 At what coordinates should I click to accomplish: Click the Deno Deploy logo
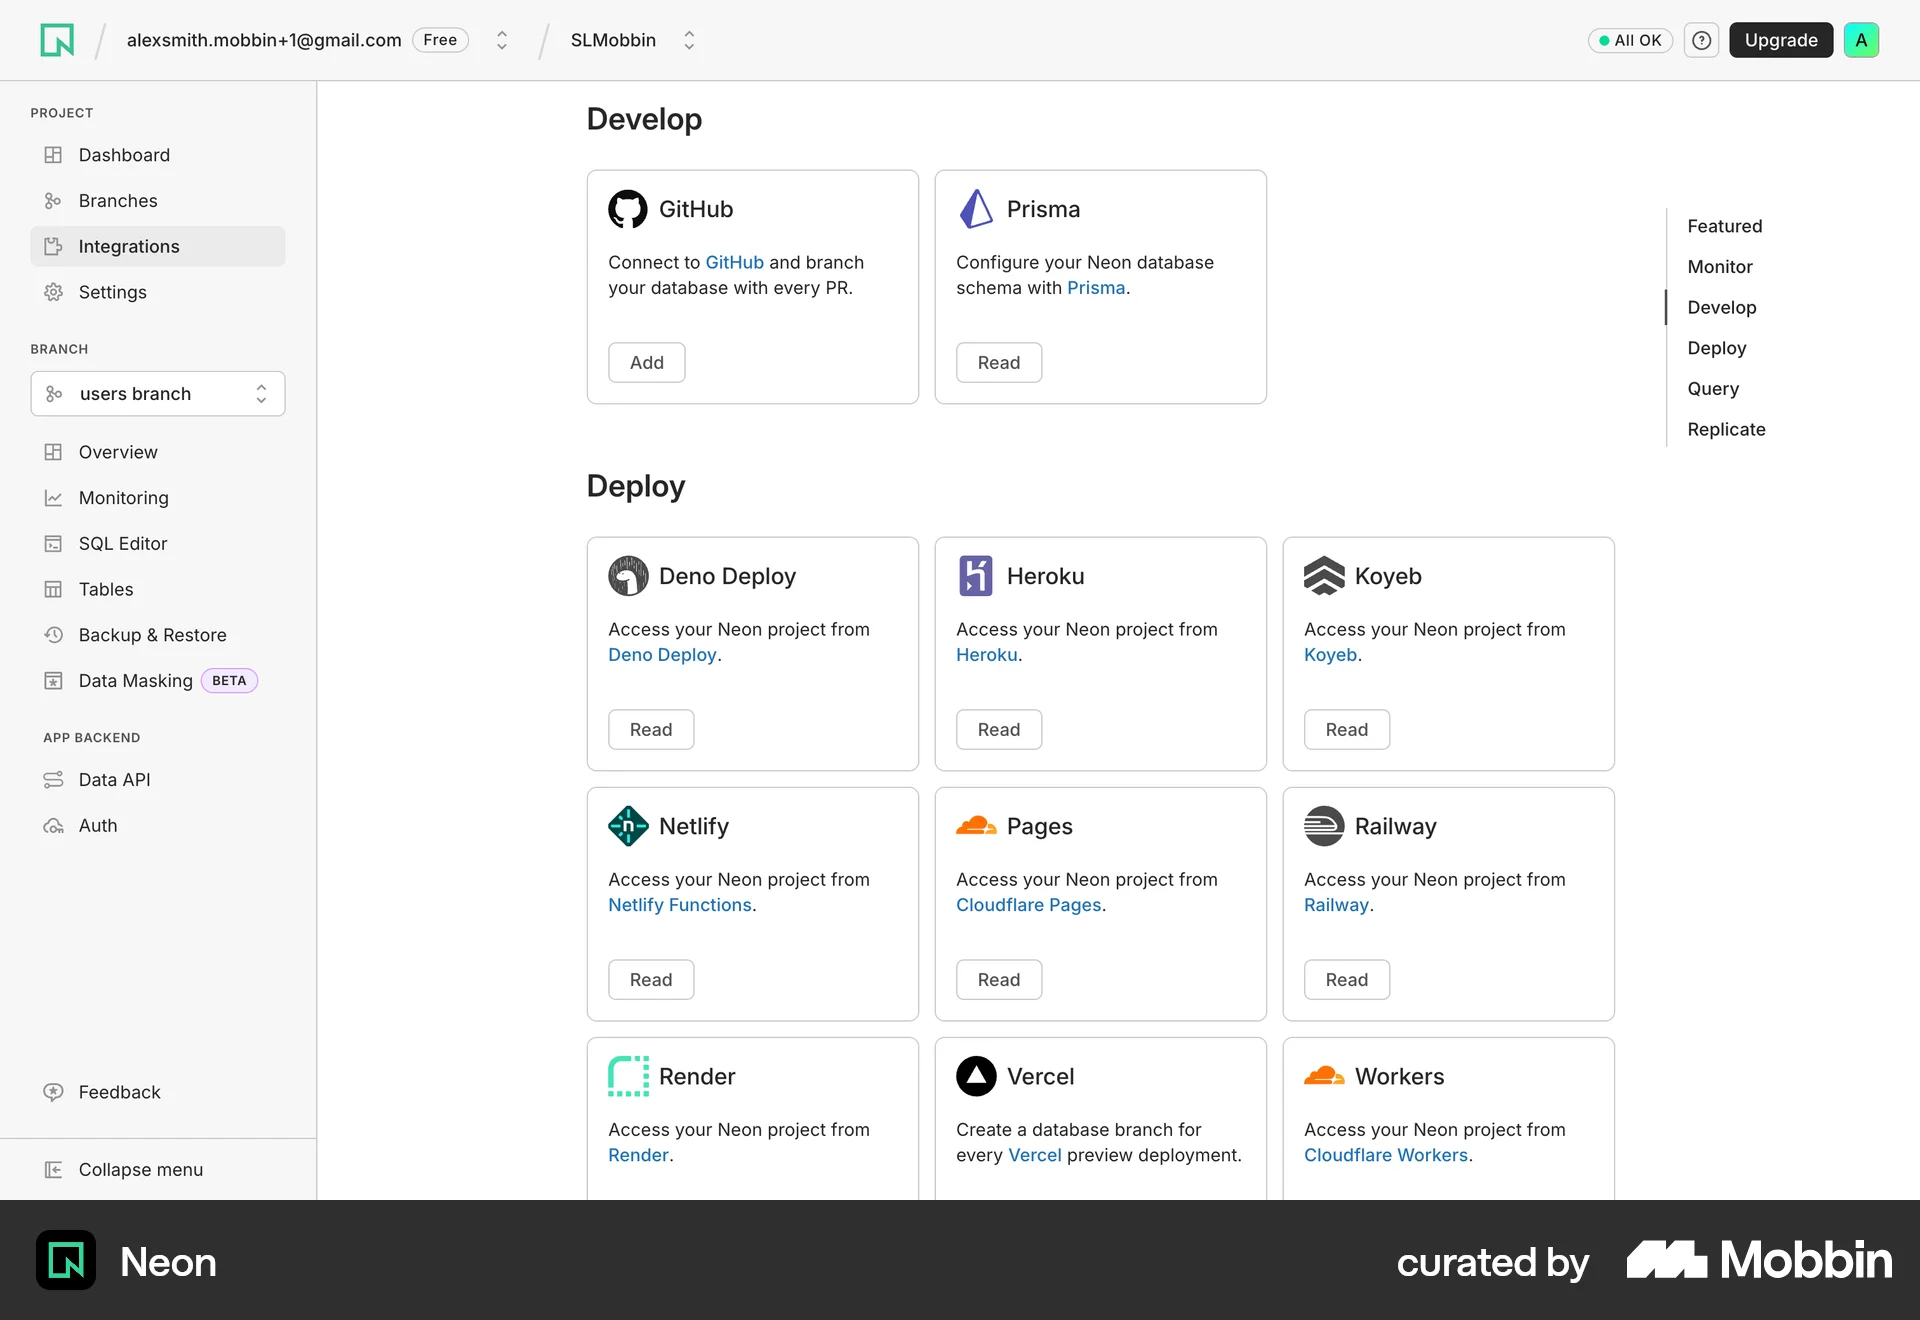click(x=628, y=576)
